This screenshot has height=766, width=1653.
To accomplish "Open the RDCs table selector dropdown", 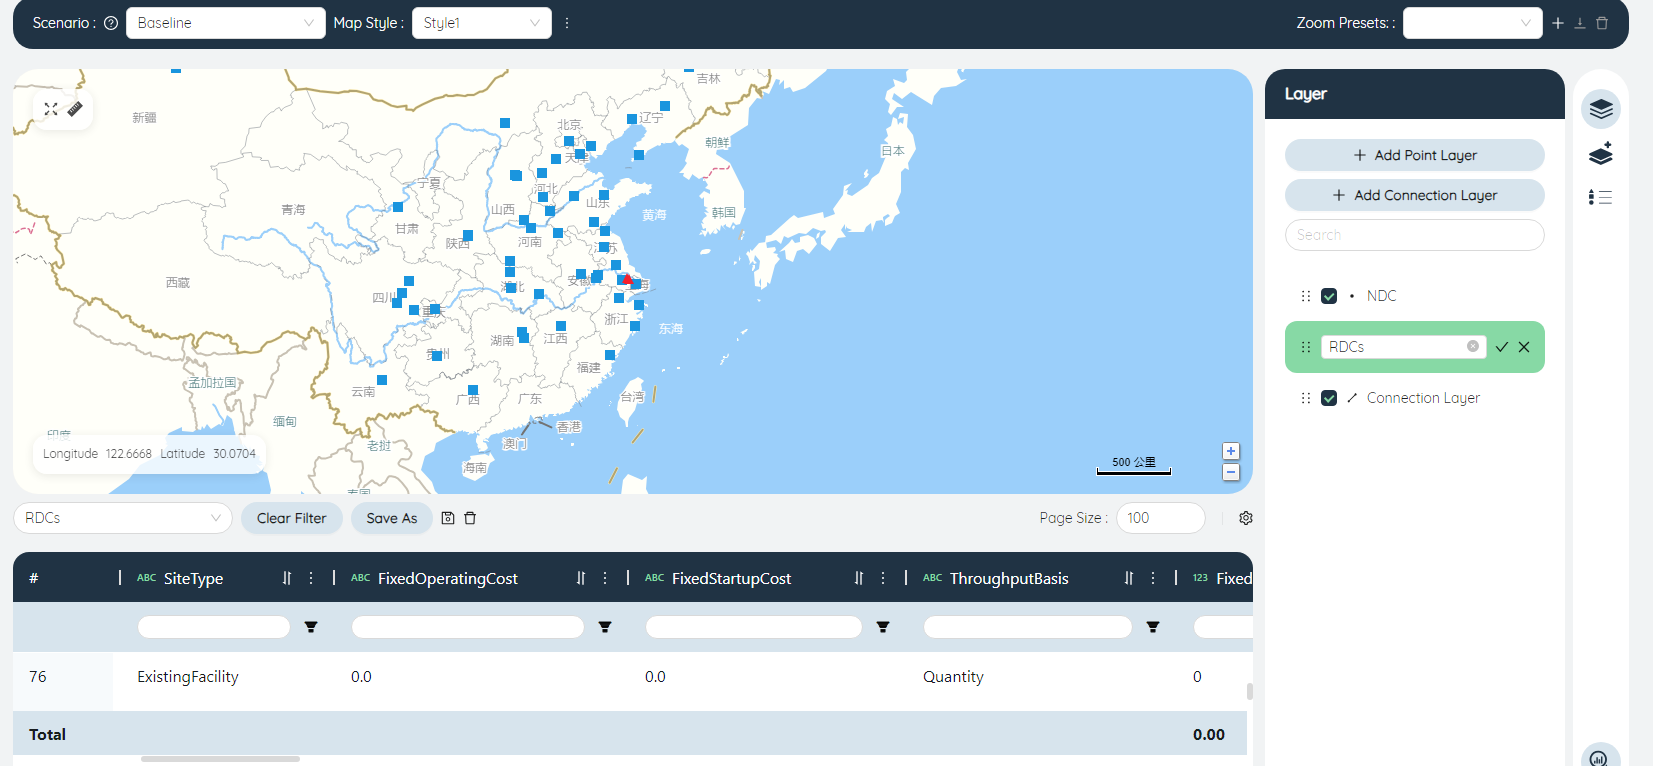I will (123, 518).
